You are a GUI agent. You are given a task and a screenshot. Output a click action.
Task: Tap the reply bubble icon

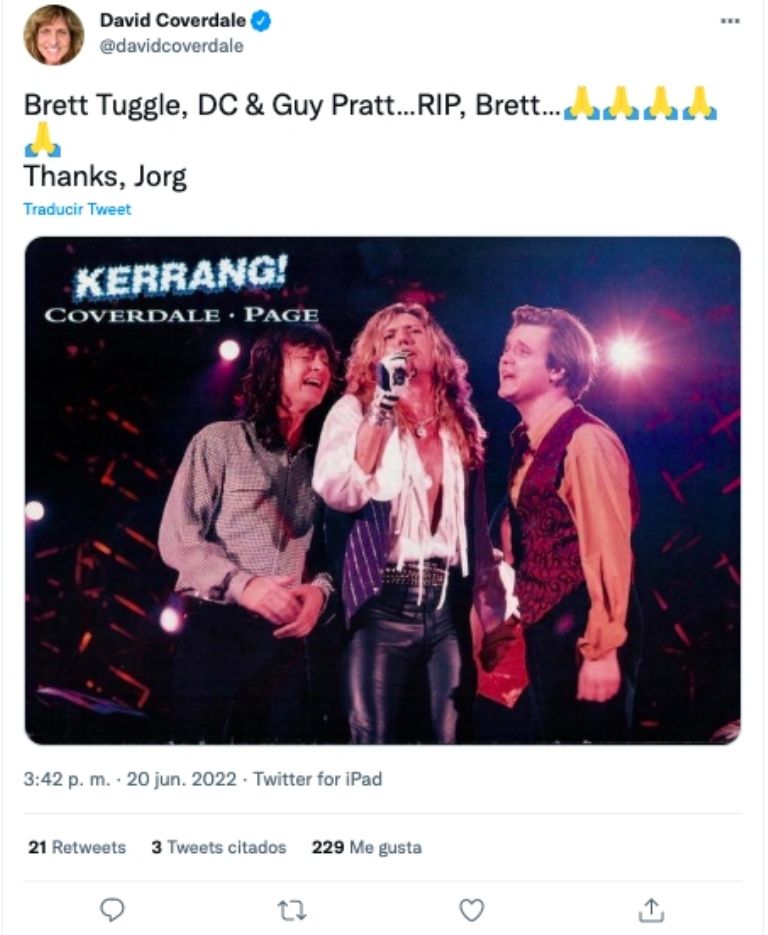tap(114, 908)
